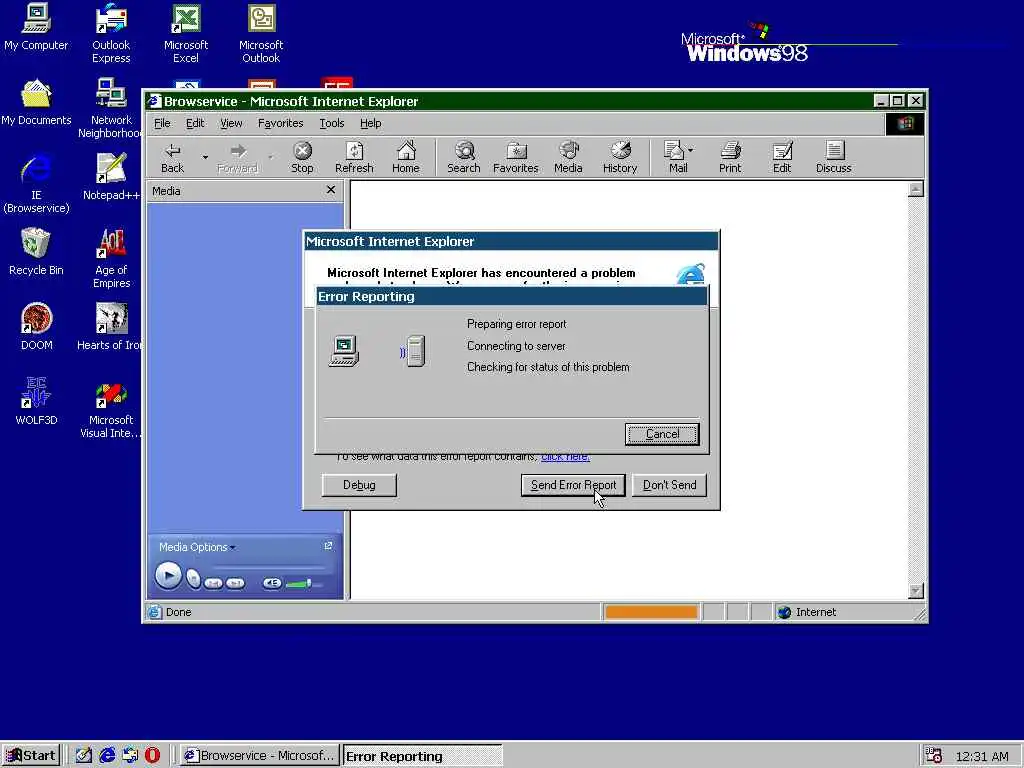Select the Network Neighborhood desktop icon
Image resolution: width=1024 pixels, height=768 pixels.
[x=110, y=108]
